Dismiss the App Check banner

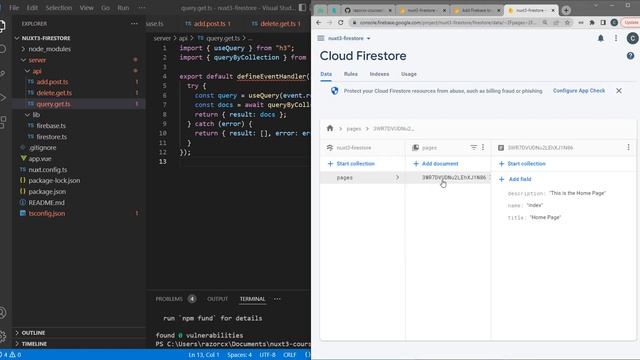click(x=619, y=91)
